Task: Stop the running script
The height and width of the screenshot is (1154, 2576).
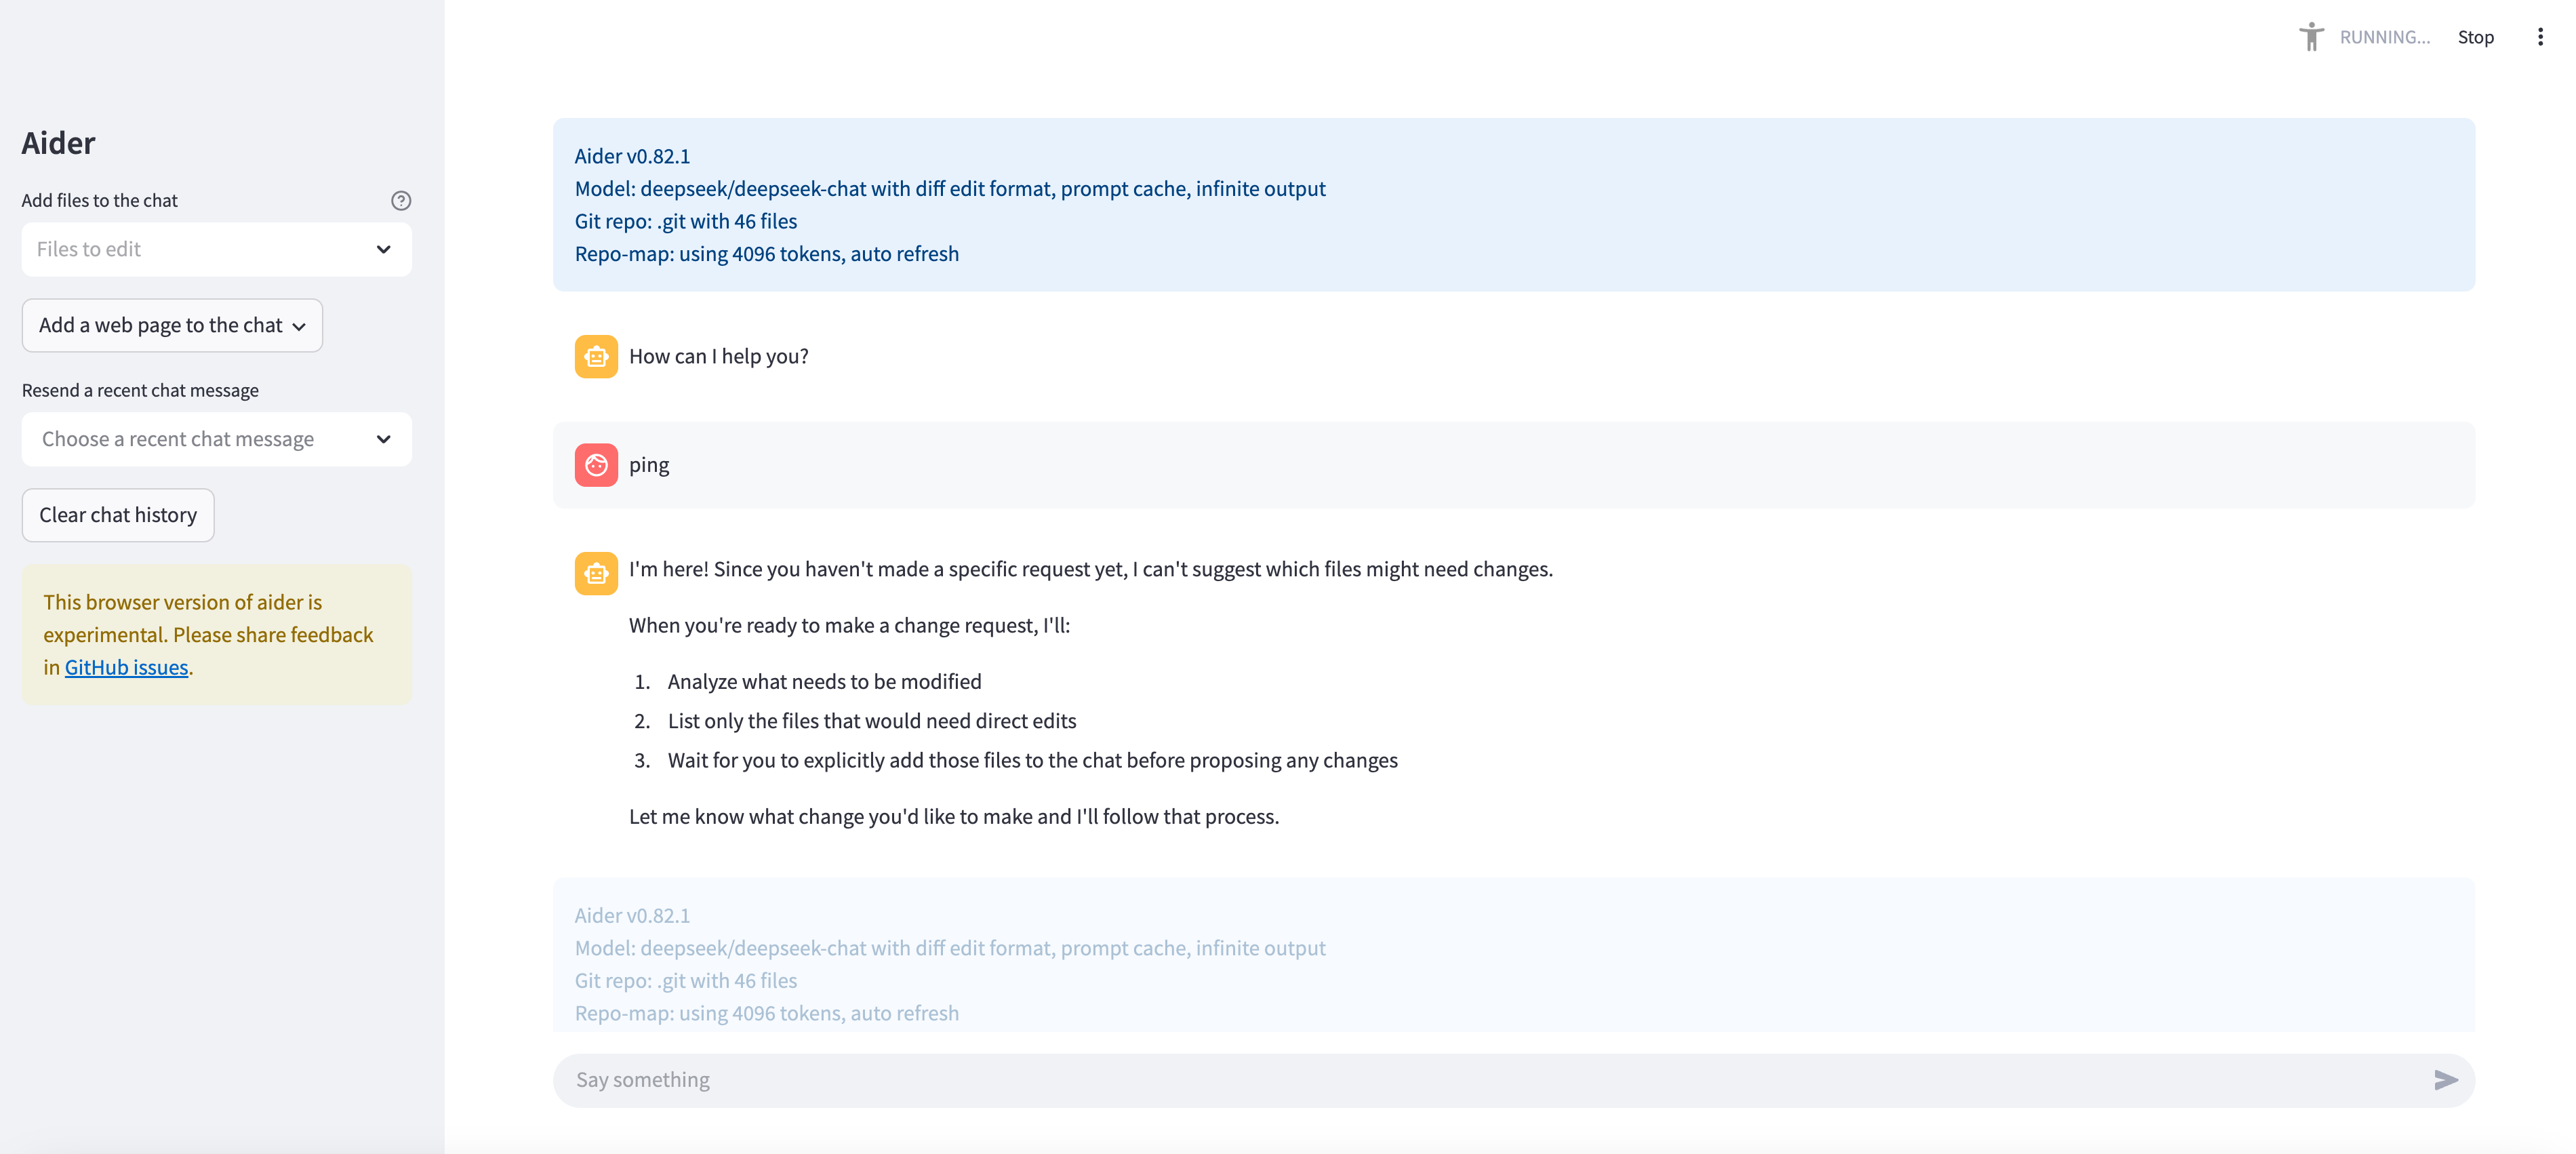Action: [2475, 37]
